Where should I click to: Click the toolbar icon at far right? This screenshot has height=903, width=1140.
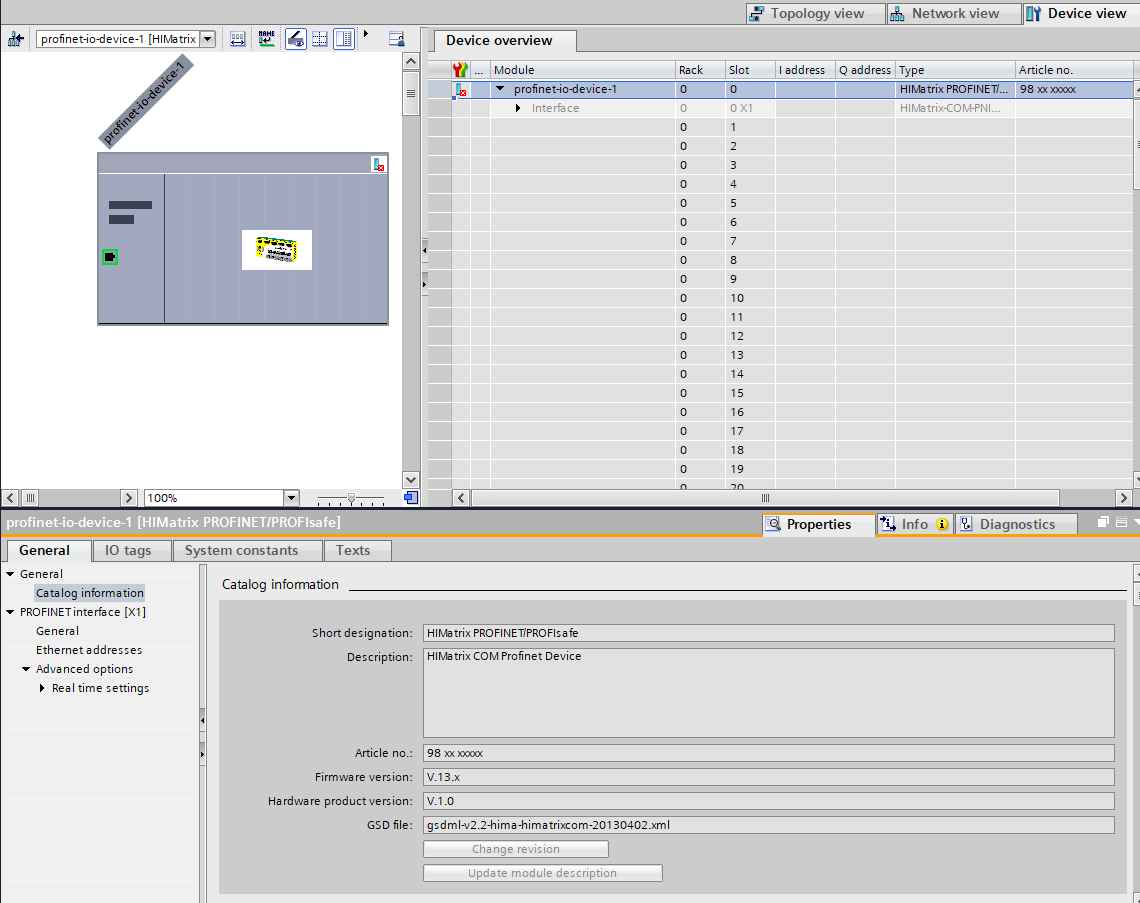click(x=396, y=39)
